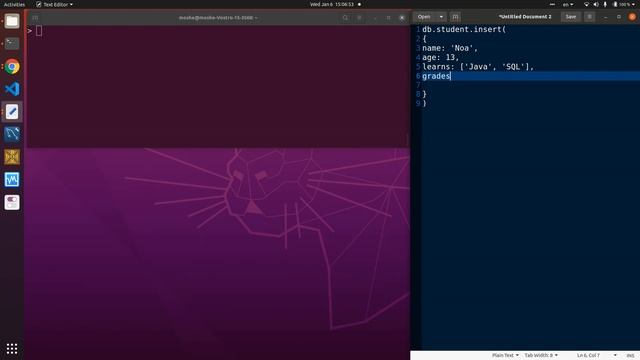Toggle INS insert mode in status bar
The height and width of the screenshot is (360, 640).
[x=630, y=356]
